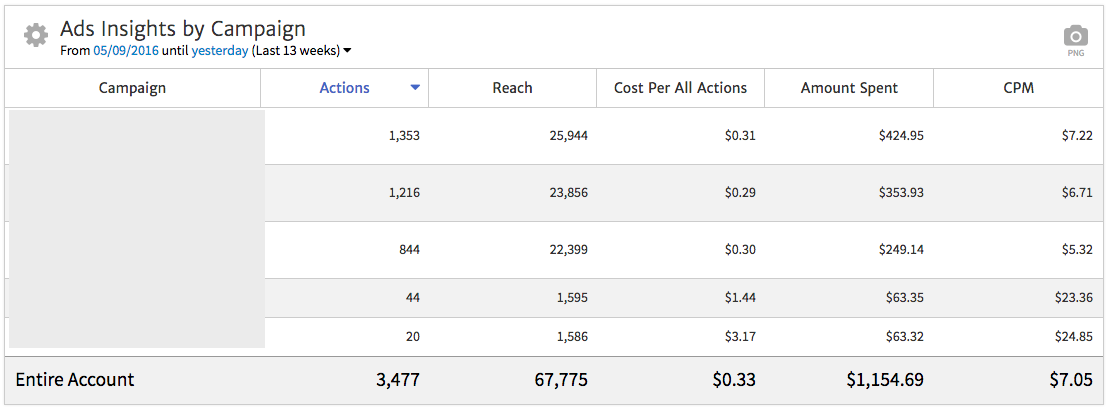This screenshot has height=413, width=1116.
Task: Sort by the Reach column header
Action: click(512, 88)
